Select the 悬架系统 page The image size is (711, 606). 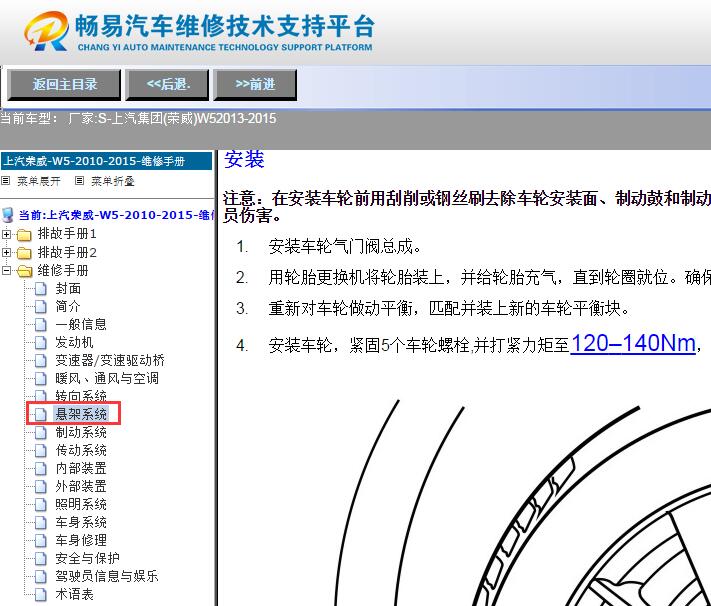point(81,414)
